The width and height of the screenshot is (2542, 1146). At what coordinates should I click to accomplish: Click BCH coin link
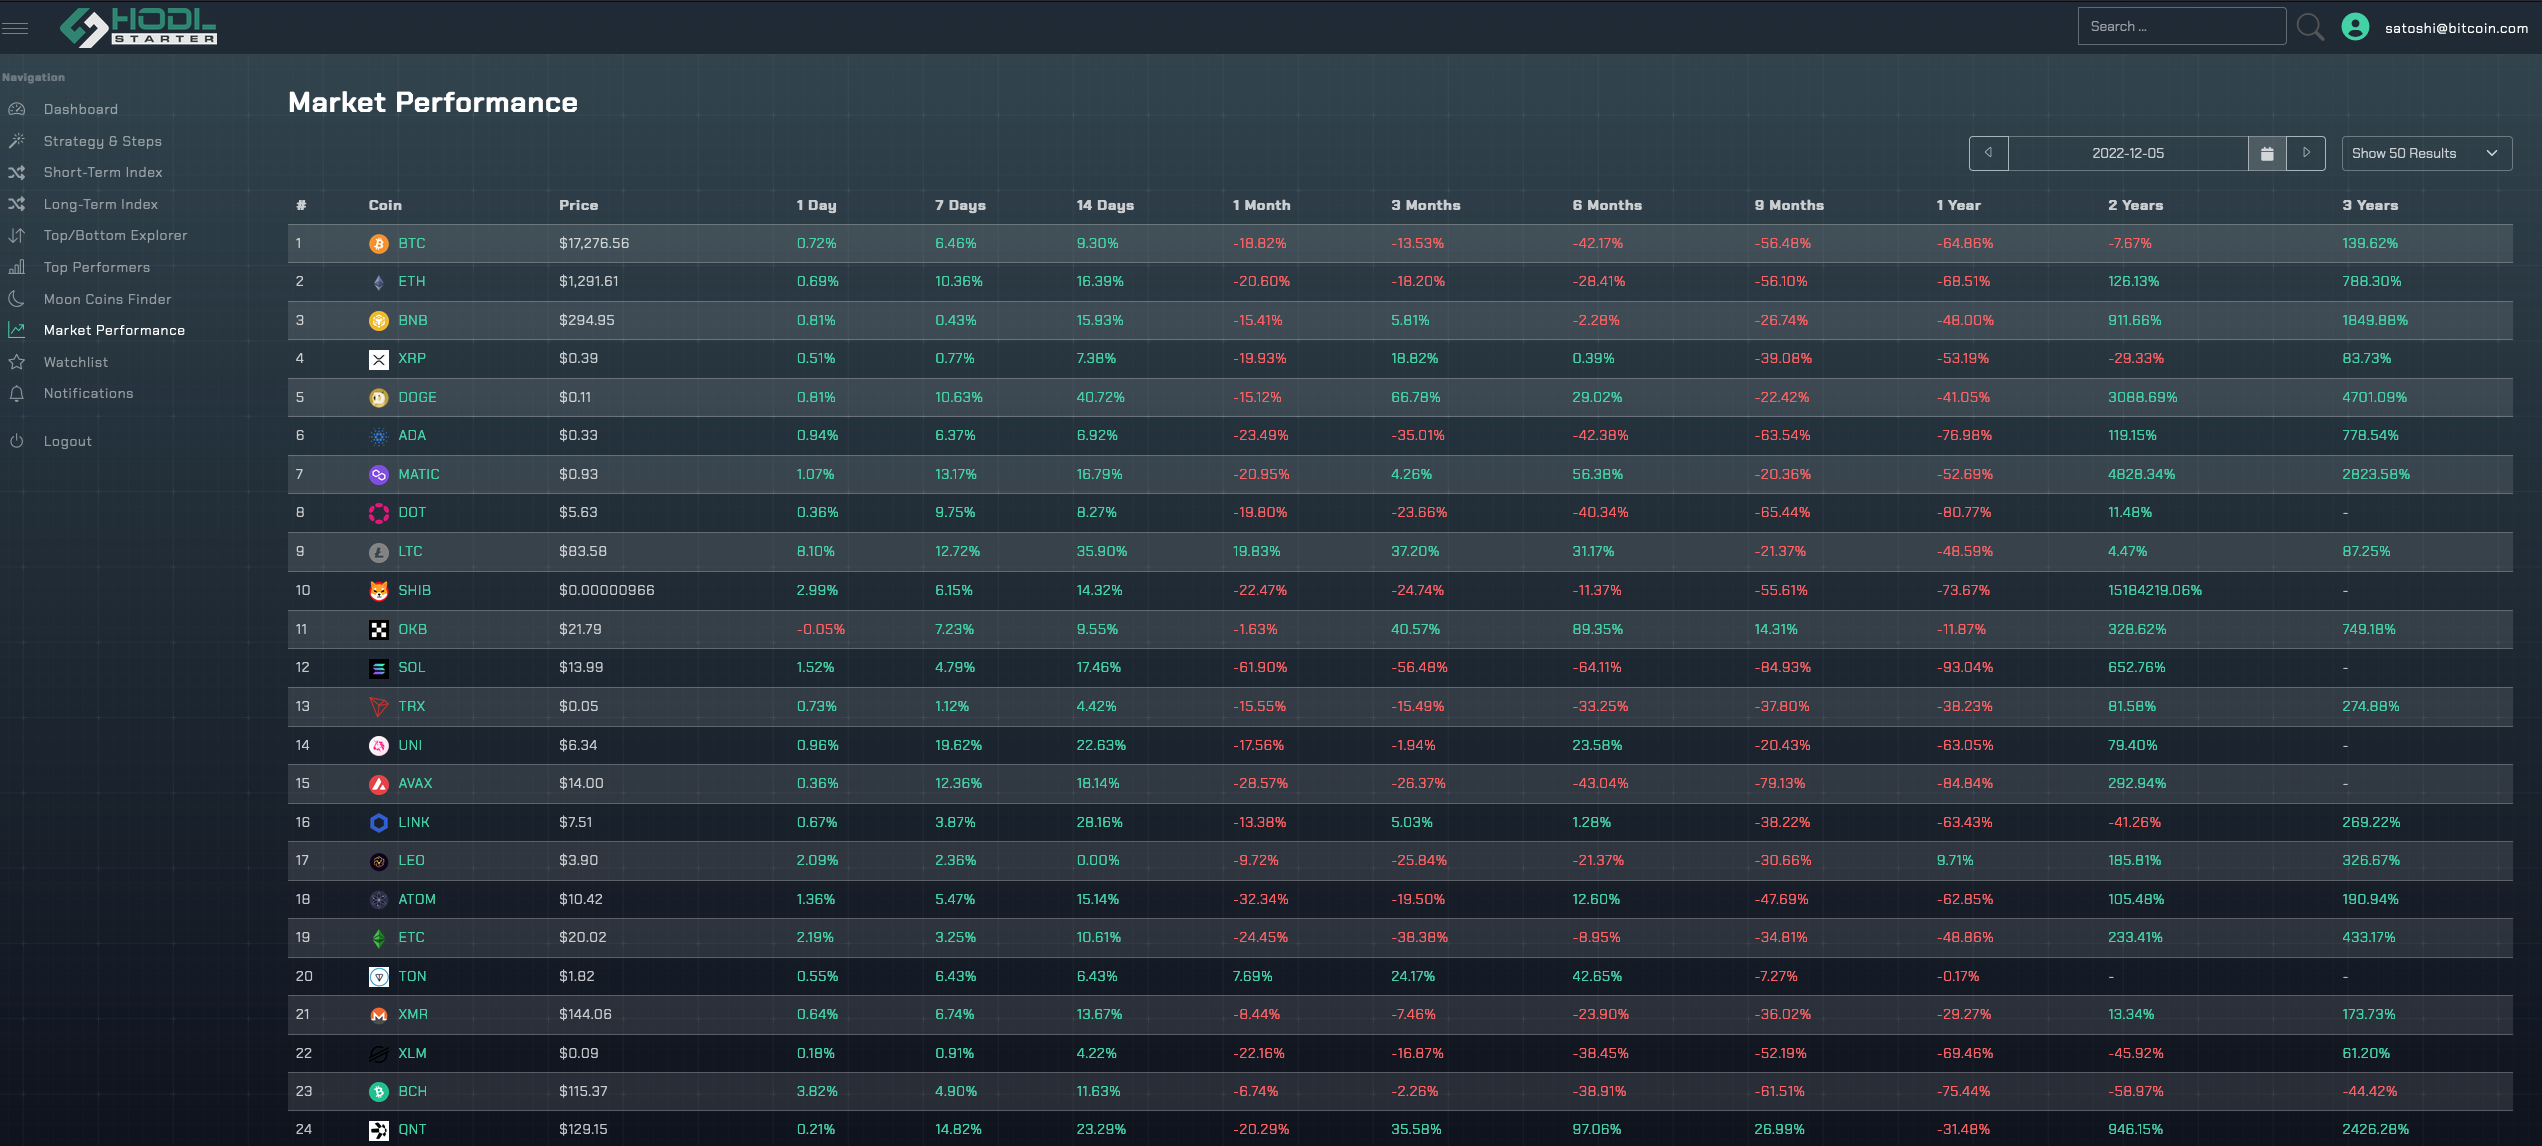point(412,1091)
